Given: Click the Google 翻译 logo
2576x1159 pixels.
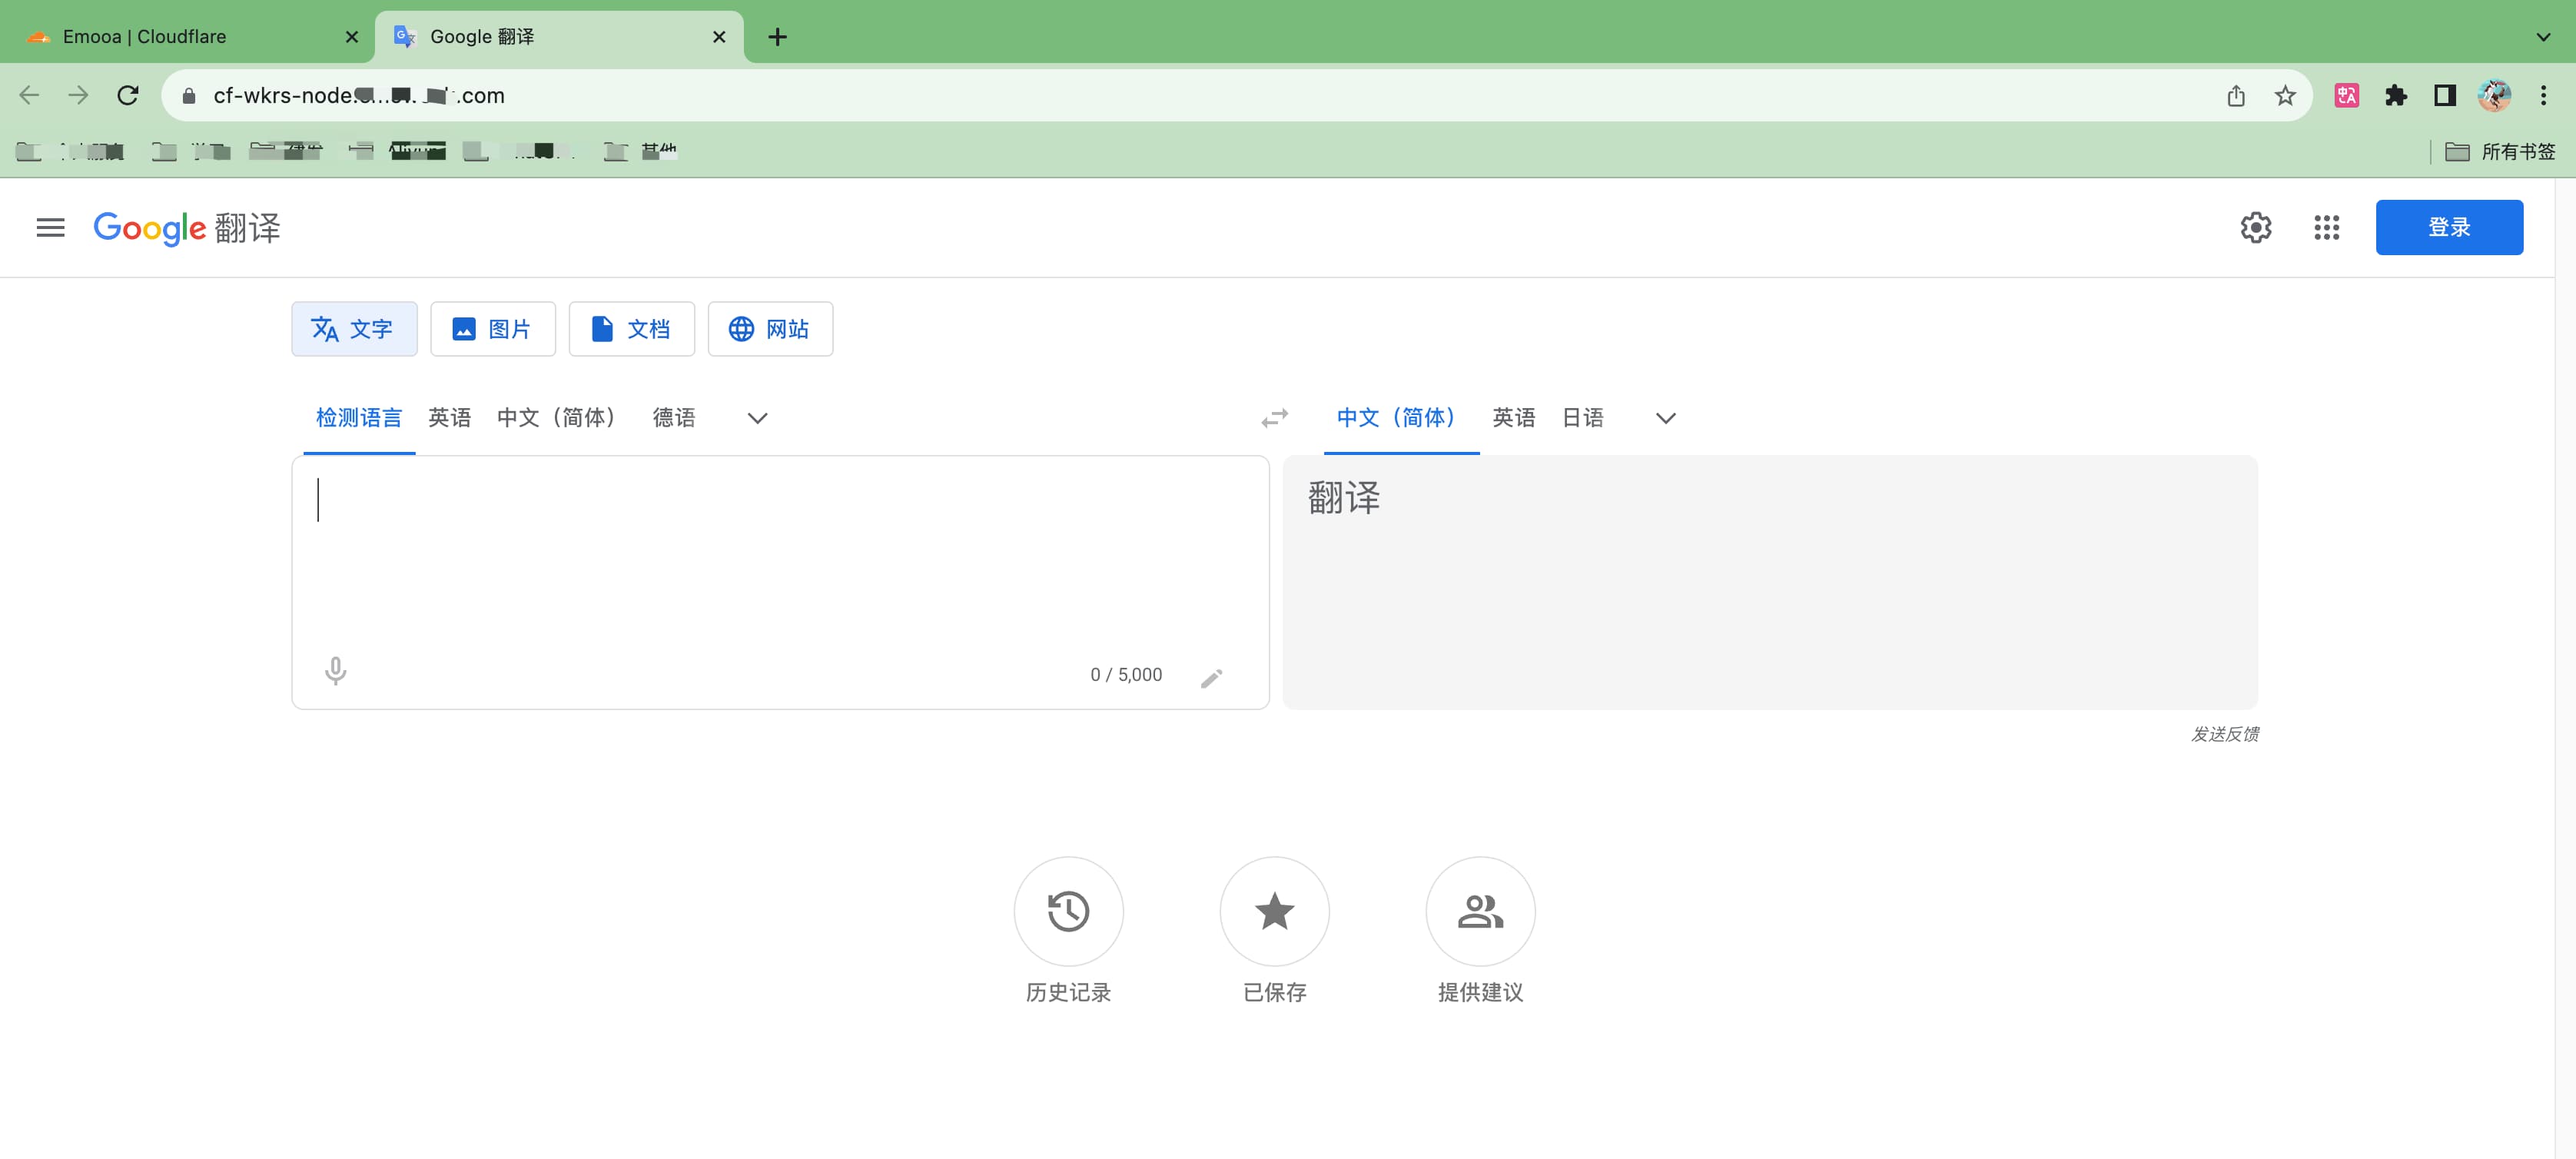Looking at the screenshot, I should coord(187,228).
